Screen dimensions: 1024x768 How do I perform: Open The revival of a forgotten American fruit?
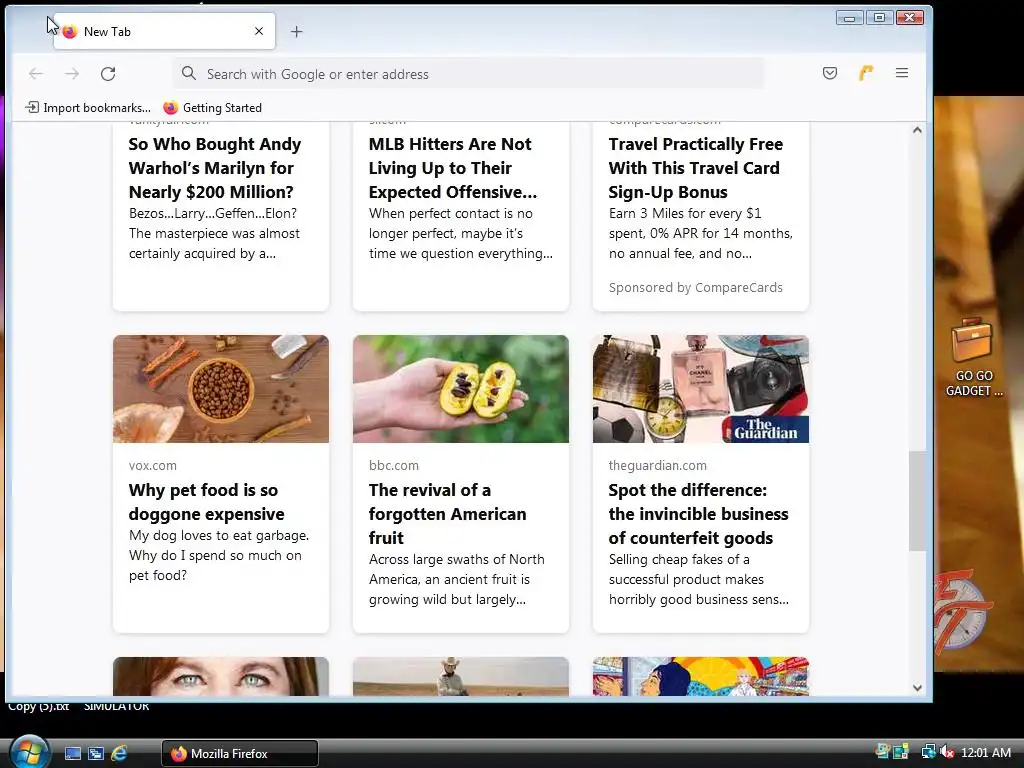[447, 514]
